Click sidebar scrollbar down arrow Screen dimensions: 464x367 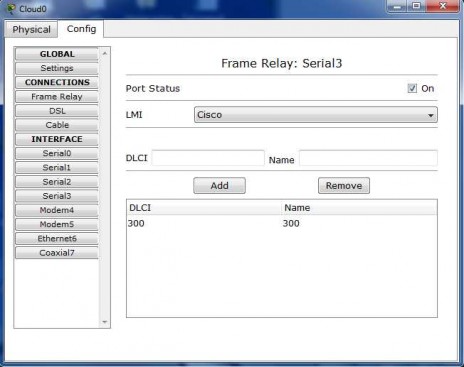pyautogui.click(x=105, y=322)
